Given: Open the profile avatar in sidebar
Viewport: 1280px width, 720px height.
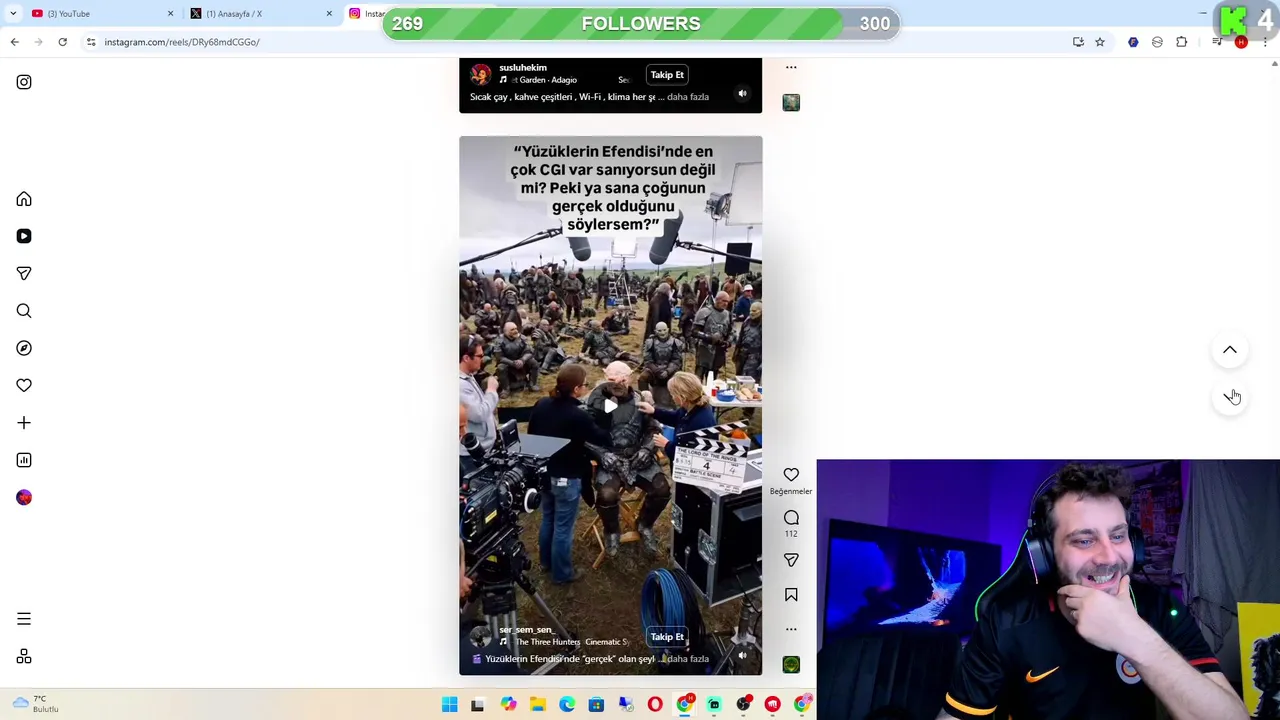Looking at the screenshot, I should (x=24, y=497).
